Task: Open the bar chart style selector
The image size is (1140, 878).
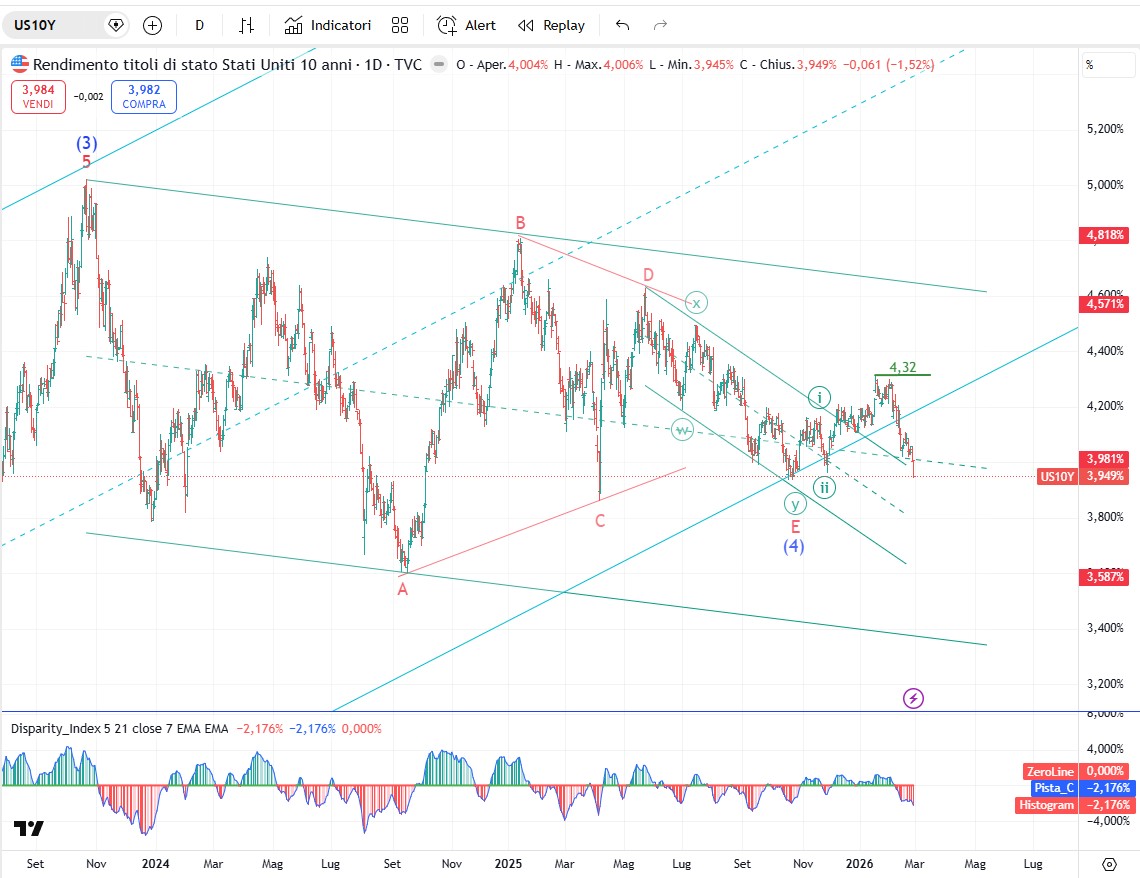Action: coord(246,25)
